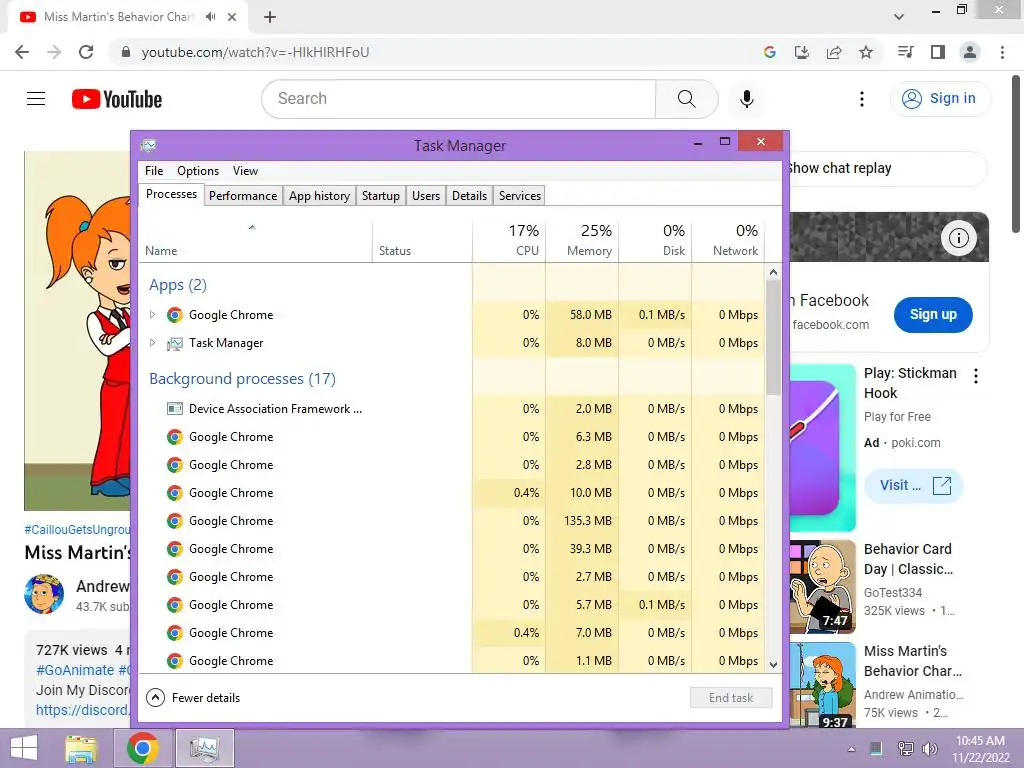The width and height of the screenshot is (1024, 768).
Task: Open YouTube settings three-dot icon
Action: click(862, 99)
